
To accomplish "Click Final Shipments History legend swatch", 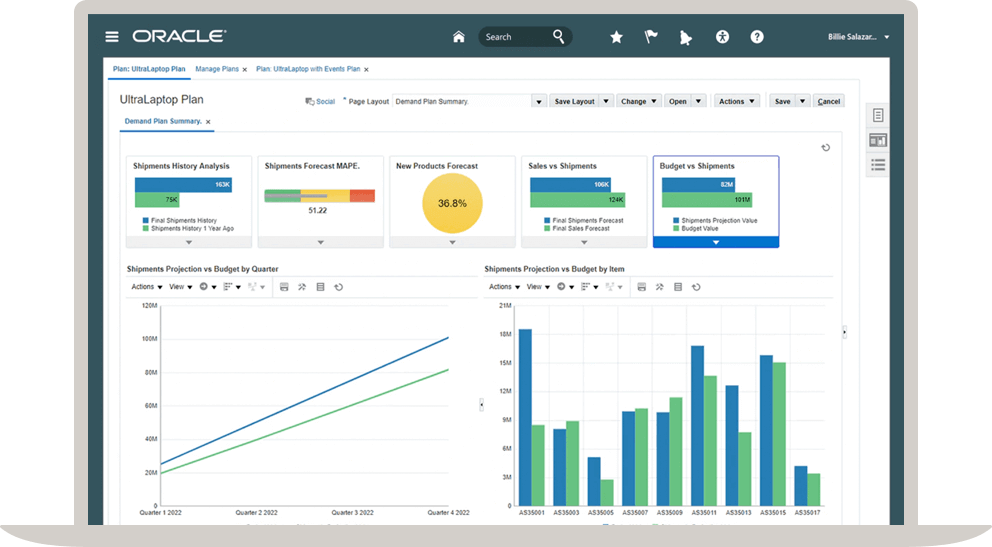I will [x=146, y=221].
